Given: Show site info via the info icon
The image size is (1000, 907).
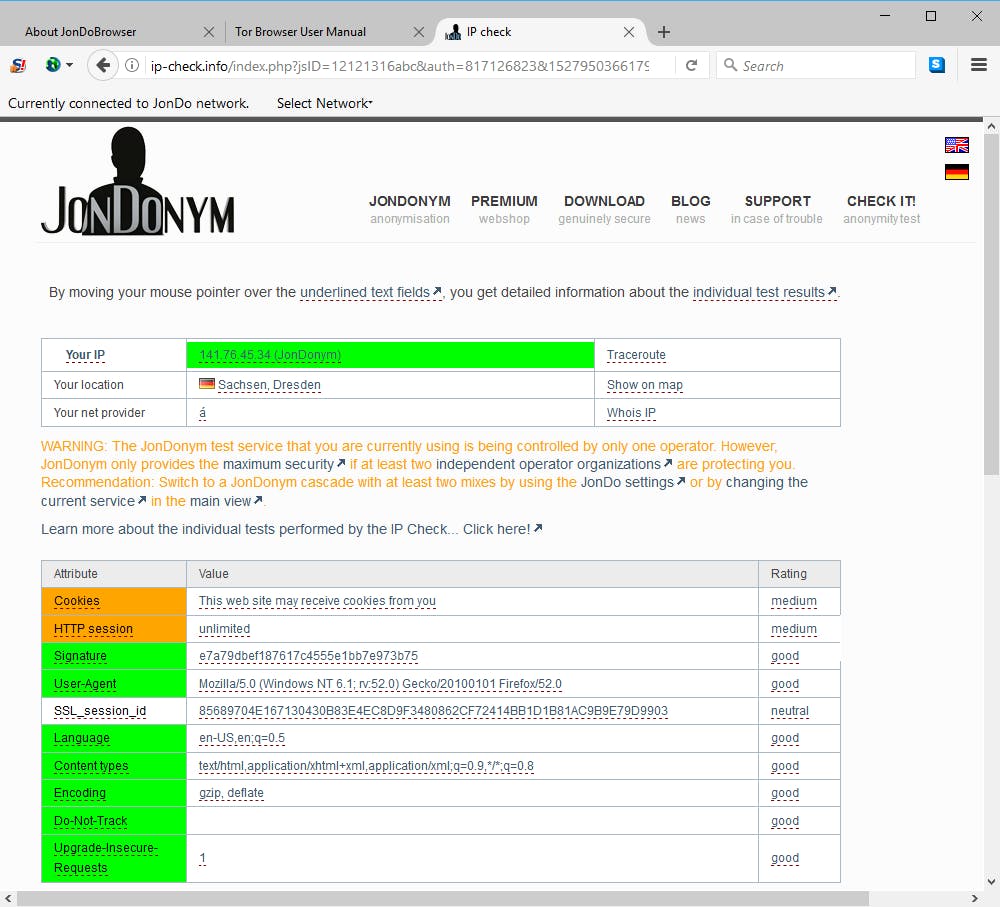Looking at the screenshot, I should (132, 65).
